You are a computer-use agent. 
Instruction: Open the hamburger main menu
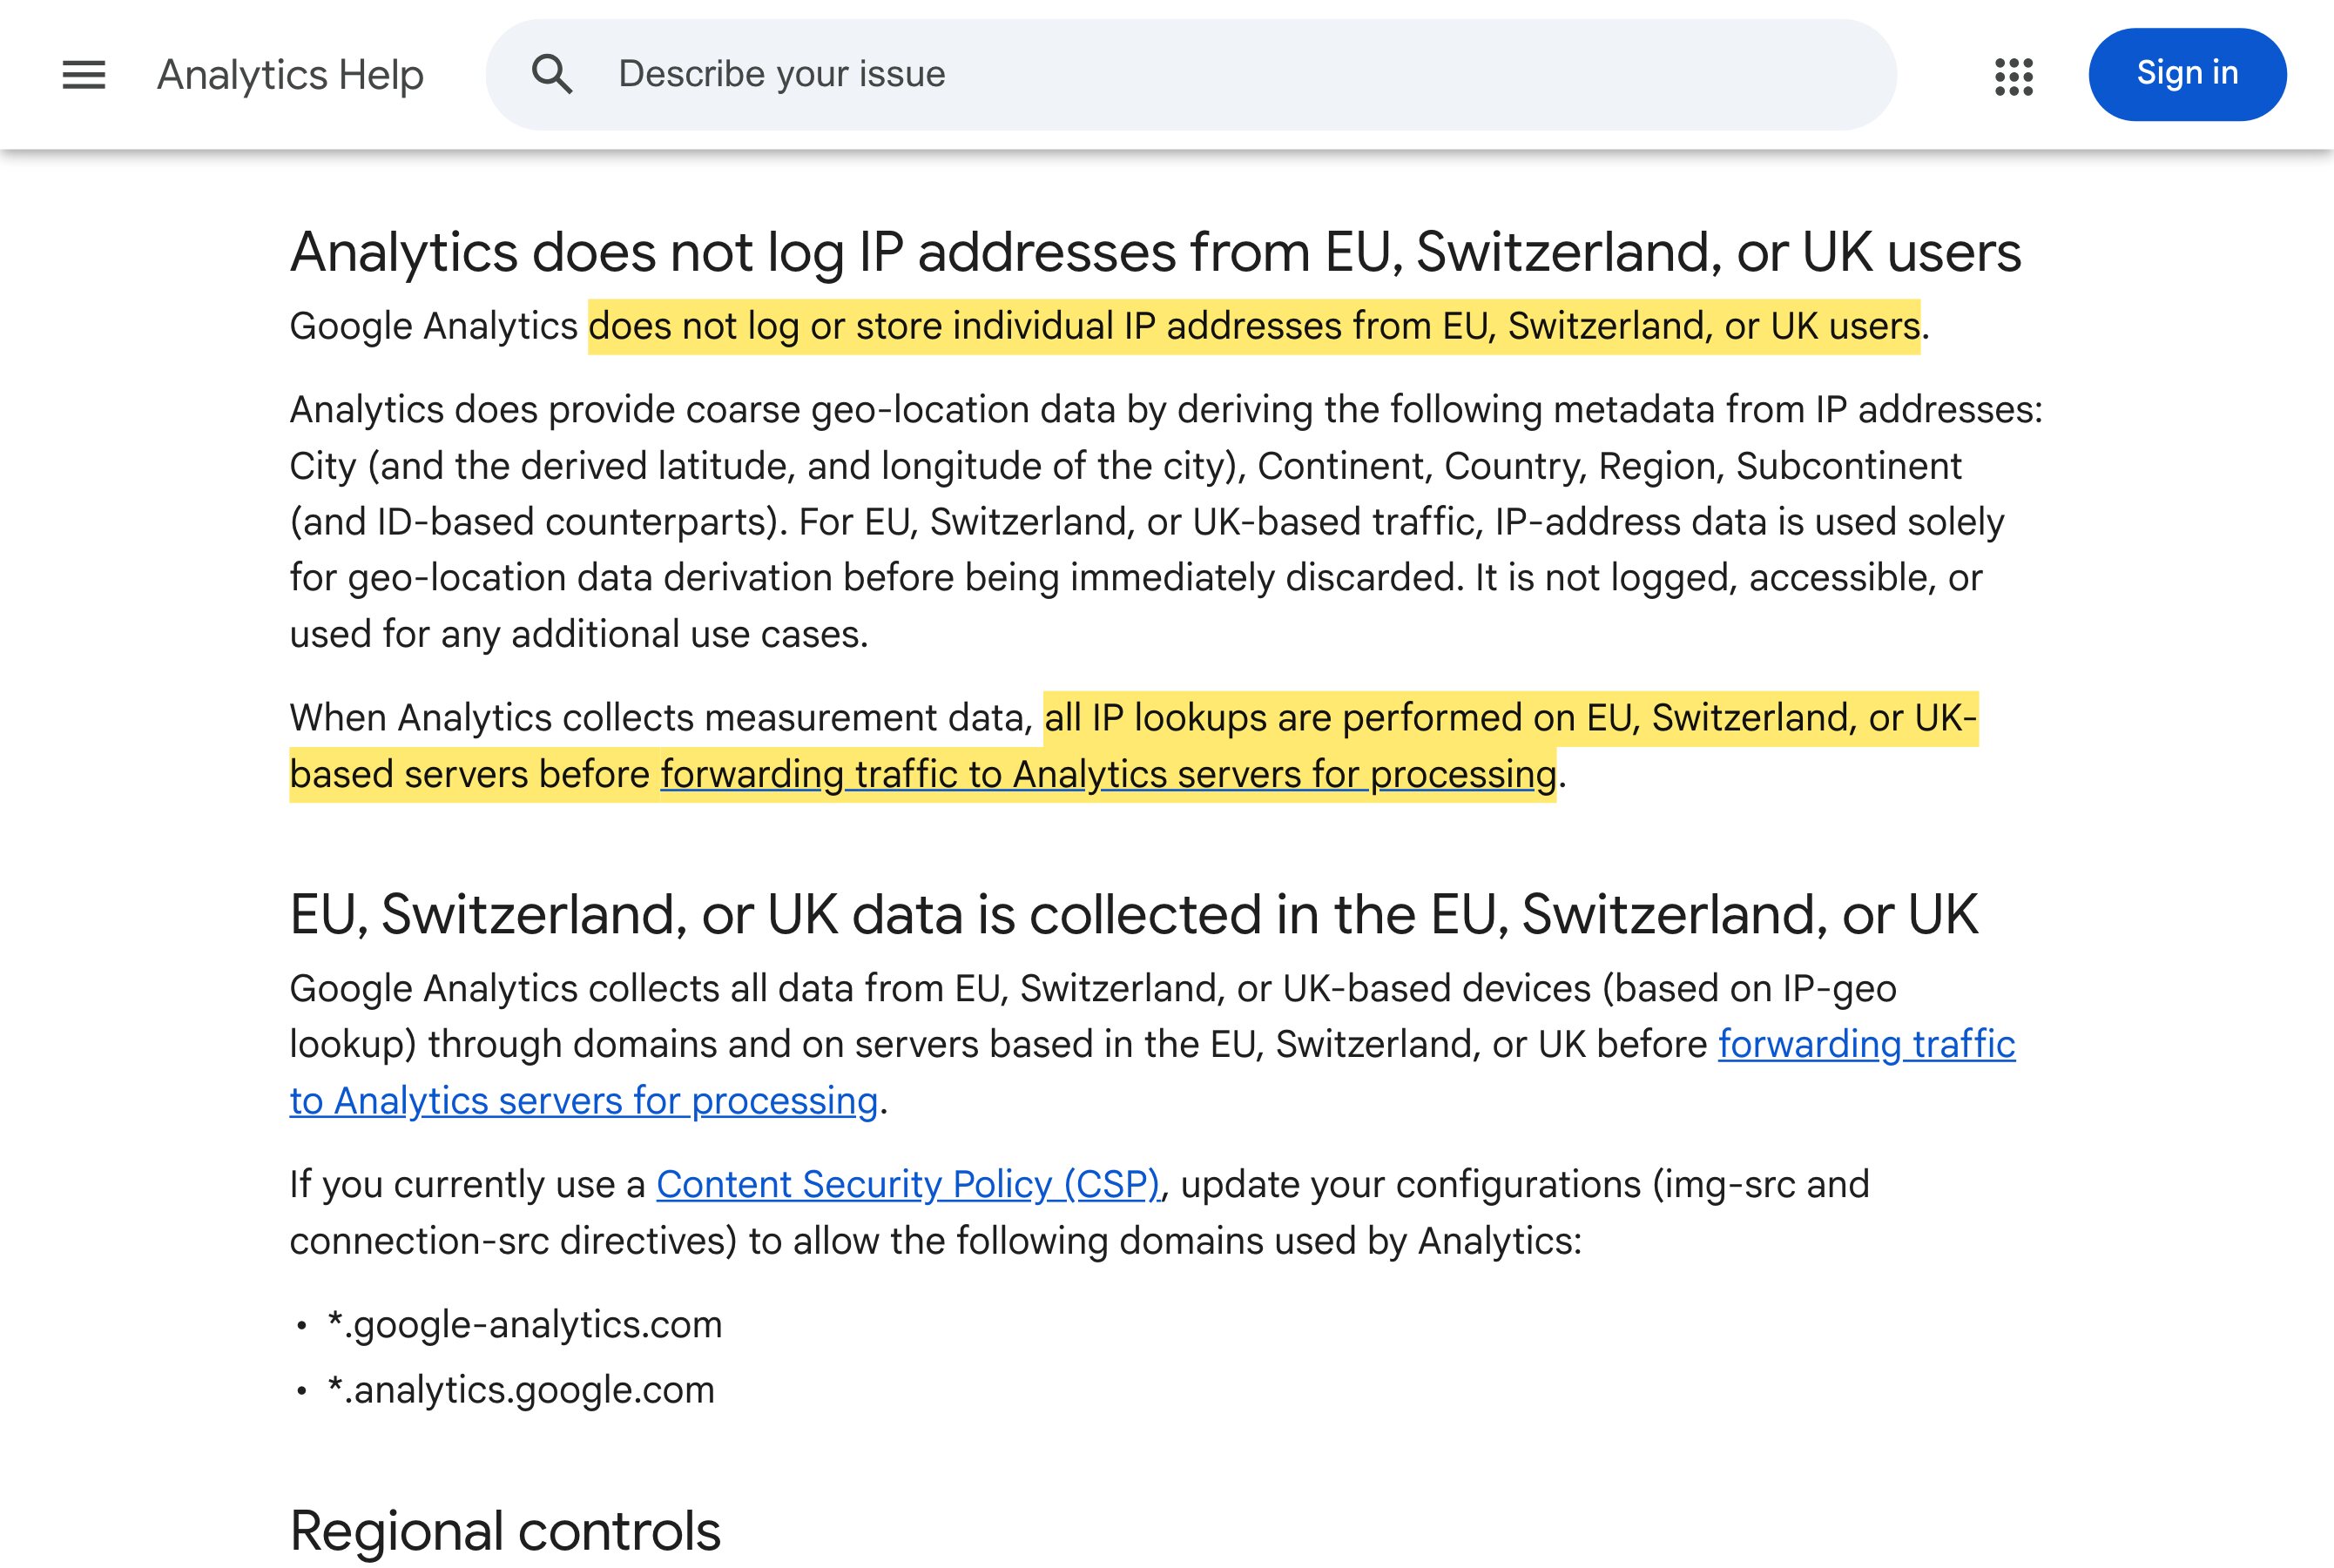click(x=84, y=75)
